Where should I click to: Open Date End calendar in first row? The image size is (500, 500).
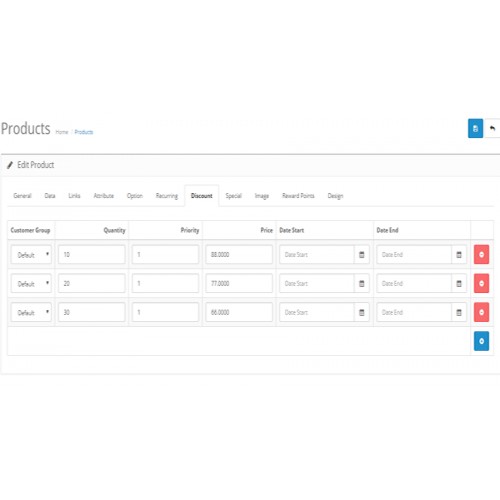[459, 255]
